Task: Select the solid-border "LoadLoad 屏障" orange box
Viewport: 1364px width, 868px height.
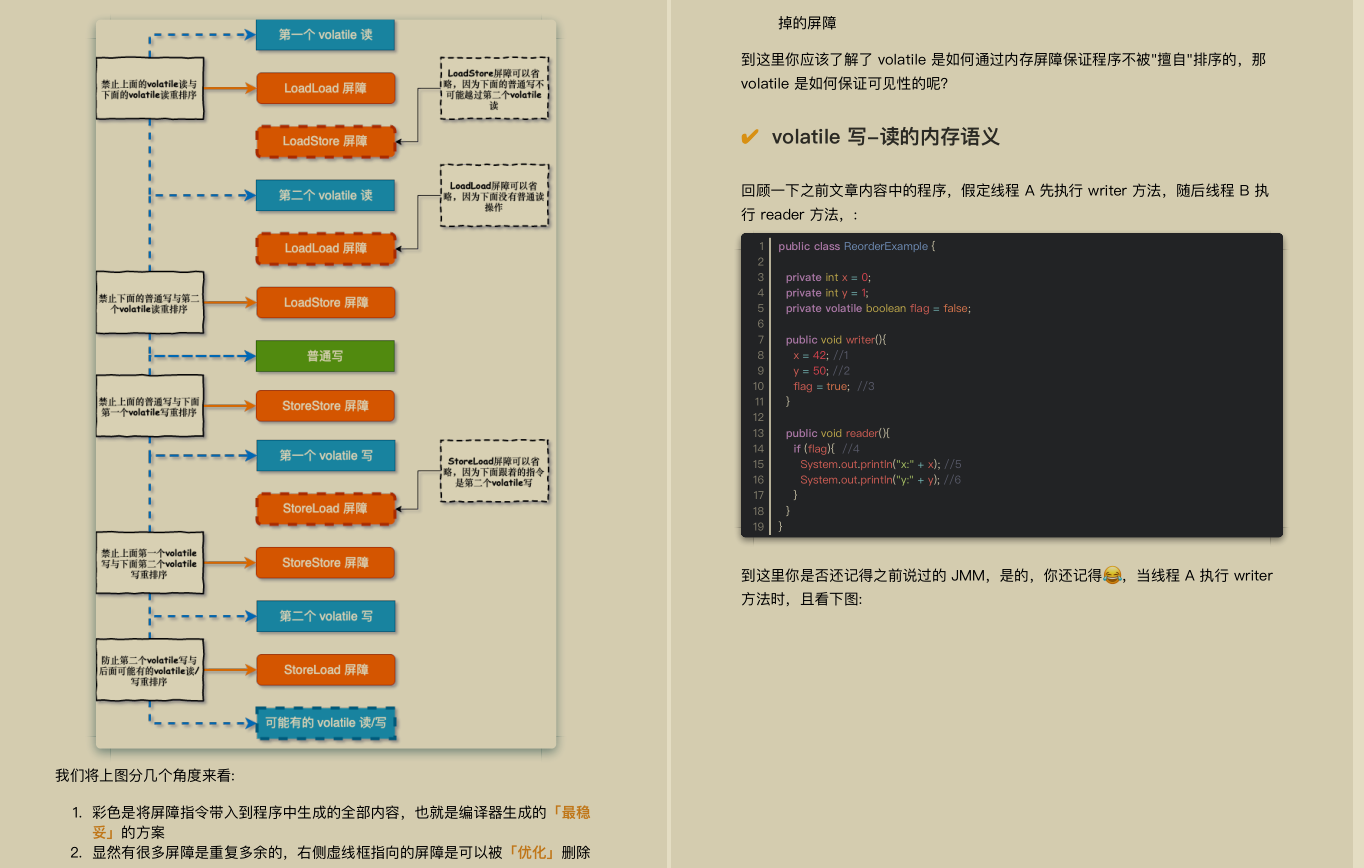Action: 326,88
